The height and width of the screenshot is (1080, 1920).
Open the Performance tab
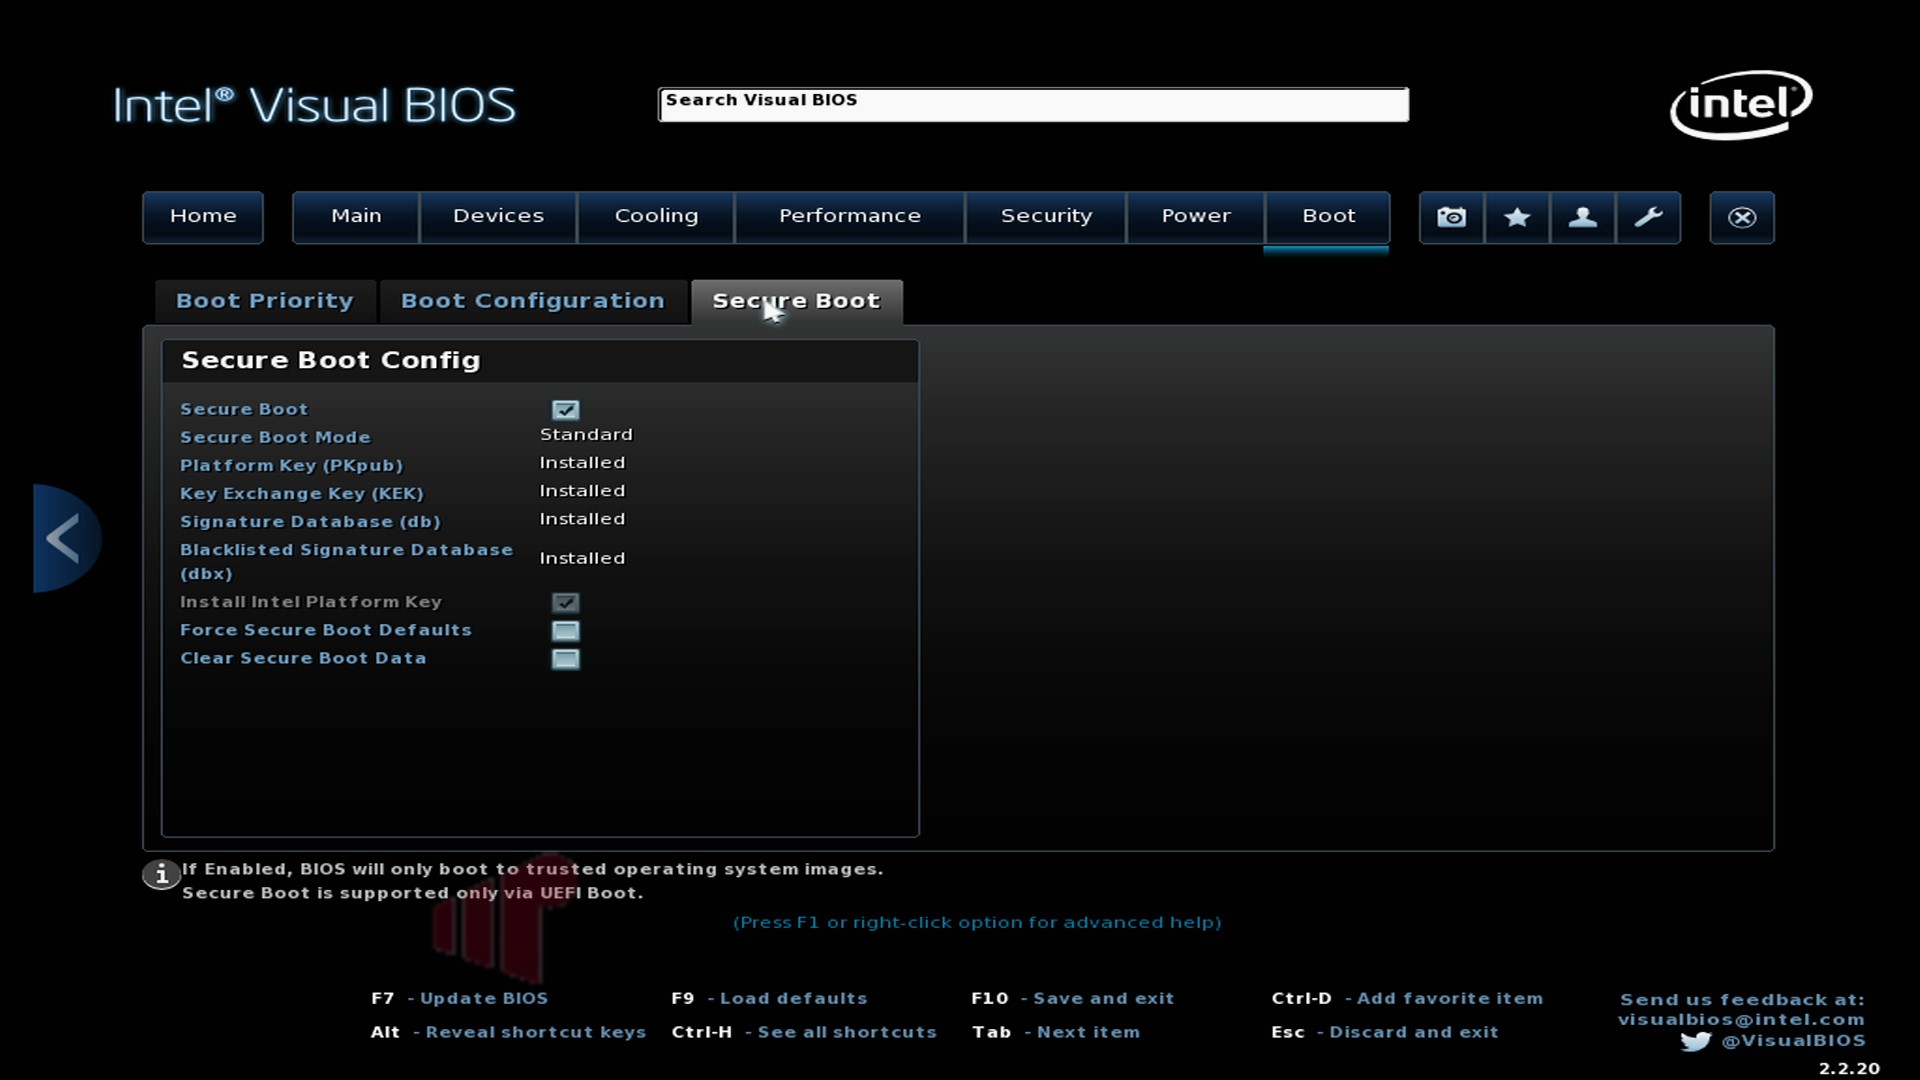[850, 217]
